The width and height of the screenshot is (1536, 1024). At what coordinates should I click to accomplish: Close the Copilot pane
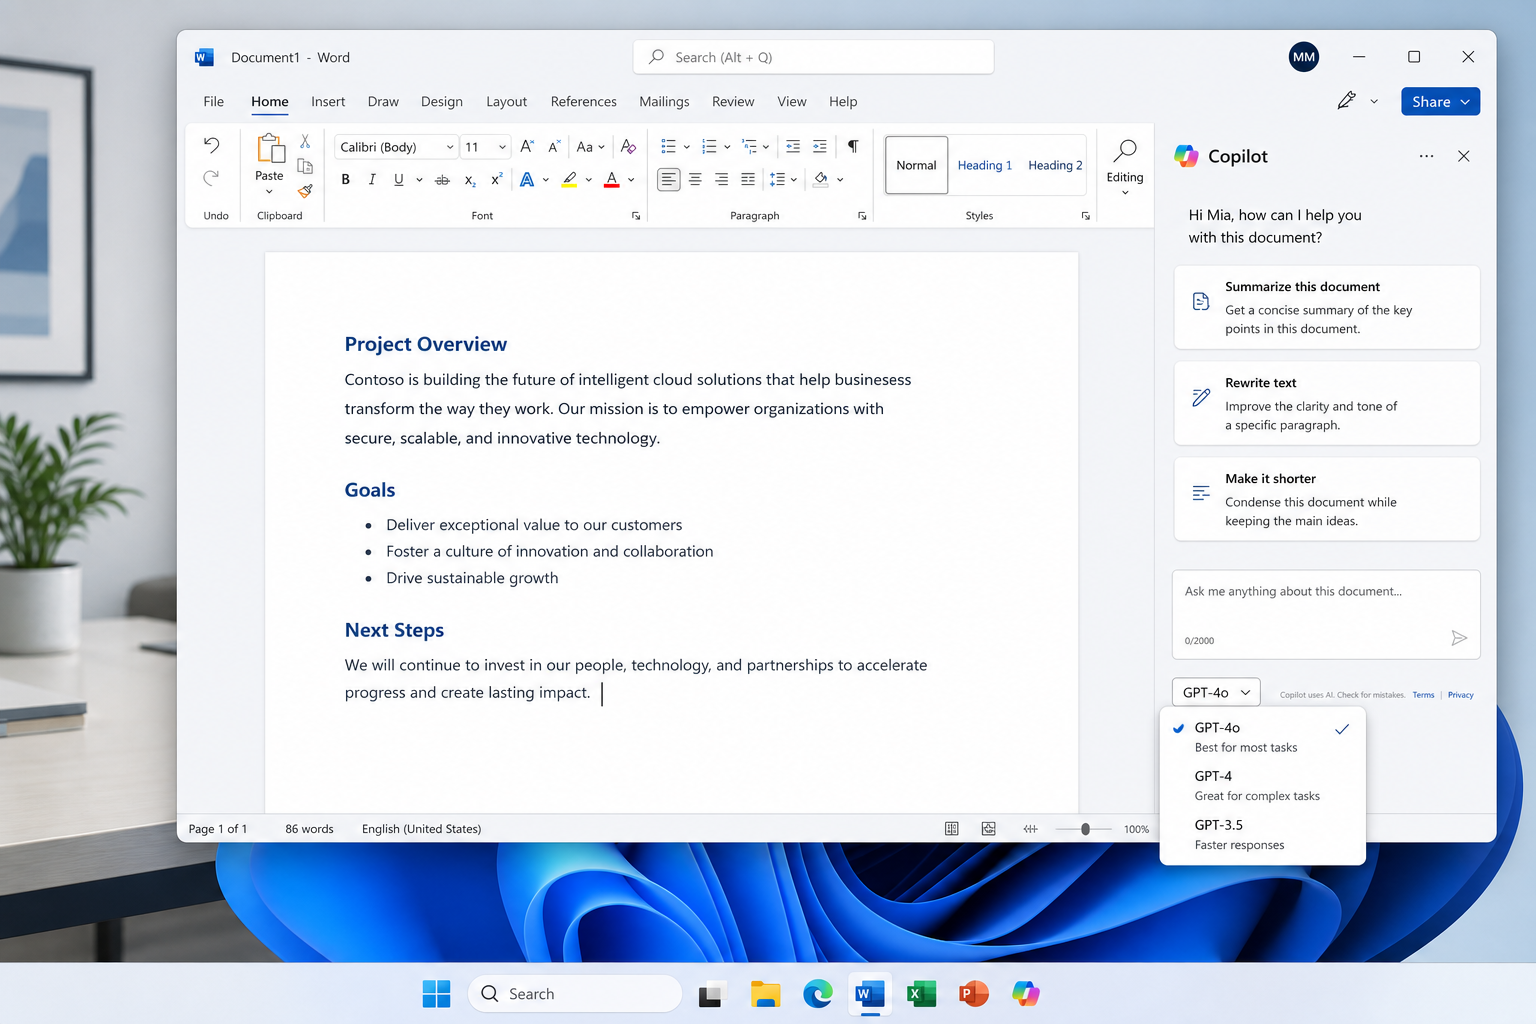pos(1464,156)
